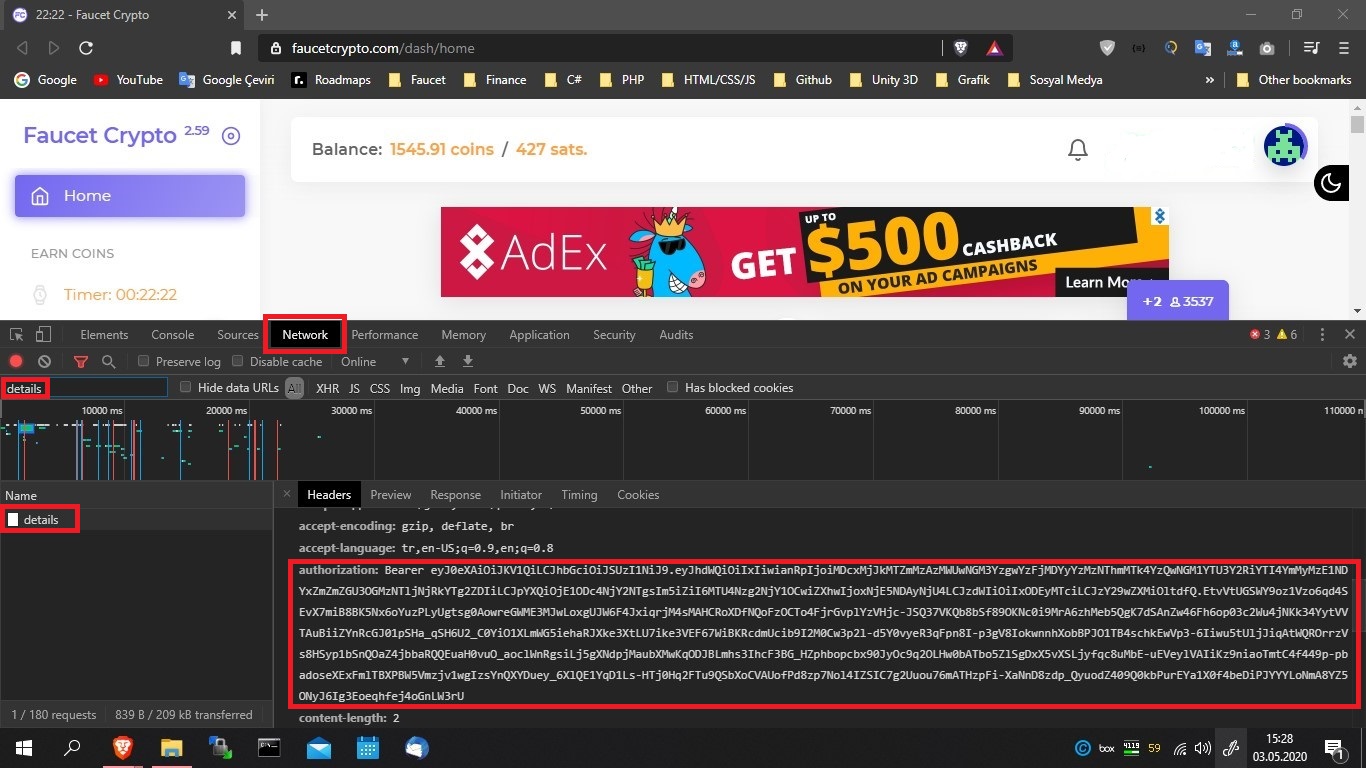Viewport: 1366px width, 768px height.
Task: Open the browser main menu icon
Action: coord(1343,48)
